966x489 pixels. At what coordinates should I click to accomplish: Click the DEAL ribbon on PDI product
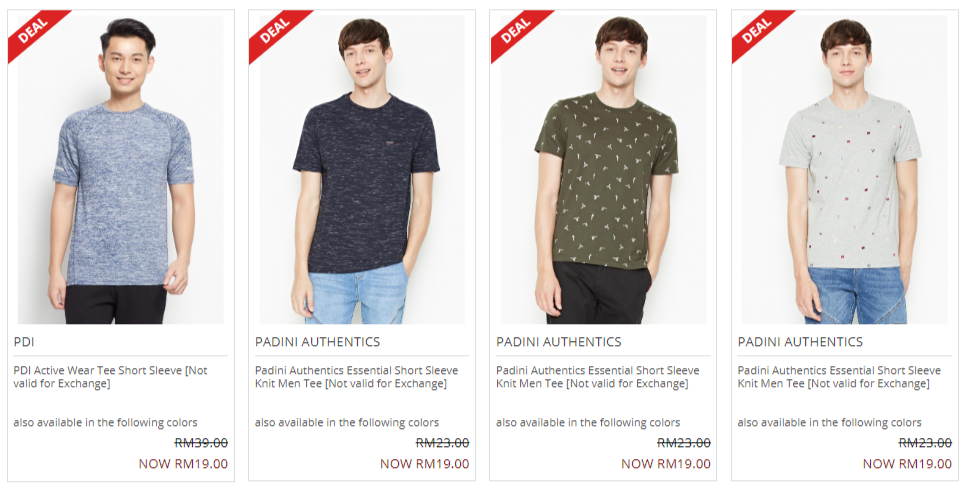click(32, 31)
